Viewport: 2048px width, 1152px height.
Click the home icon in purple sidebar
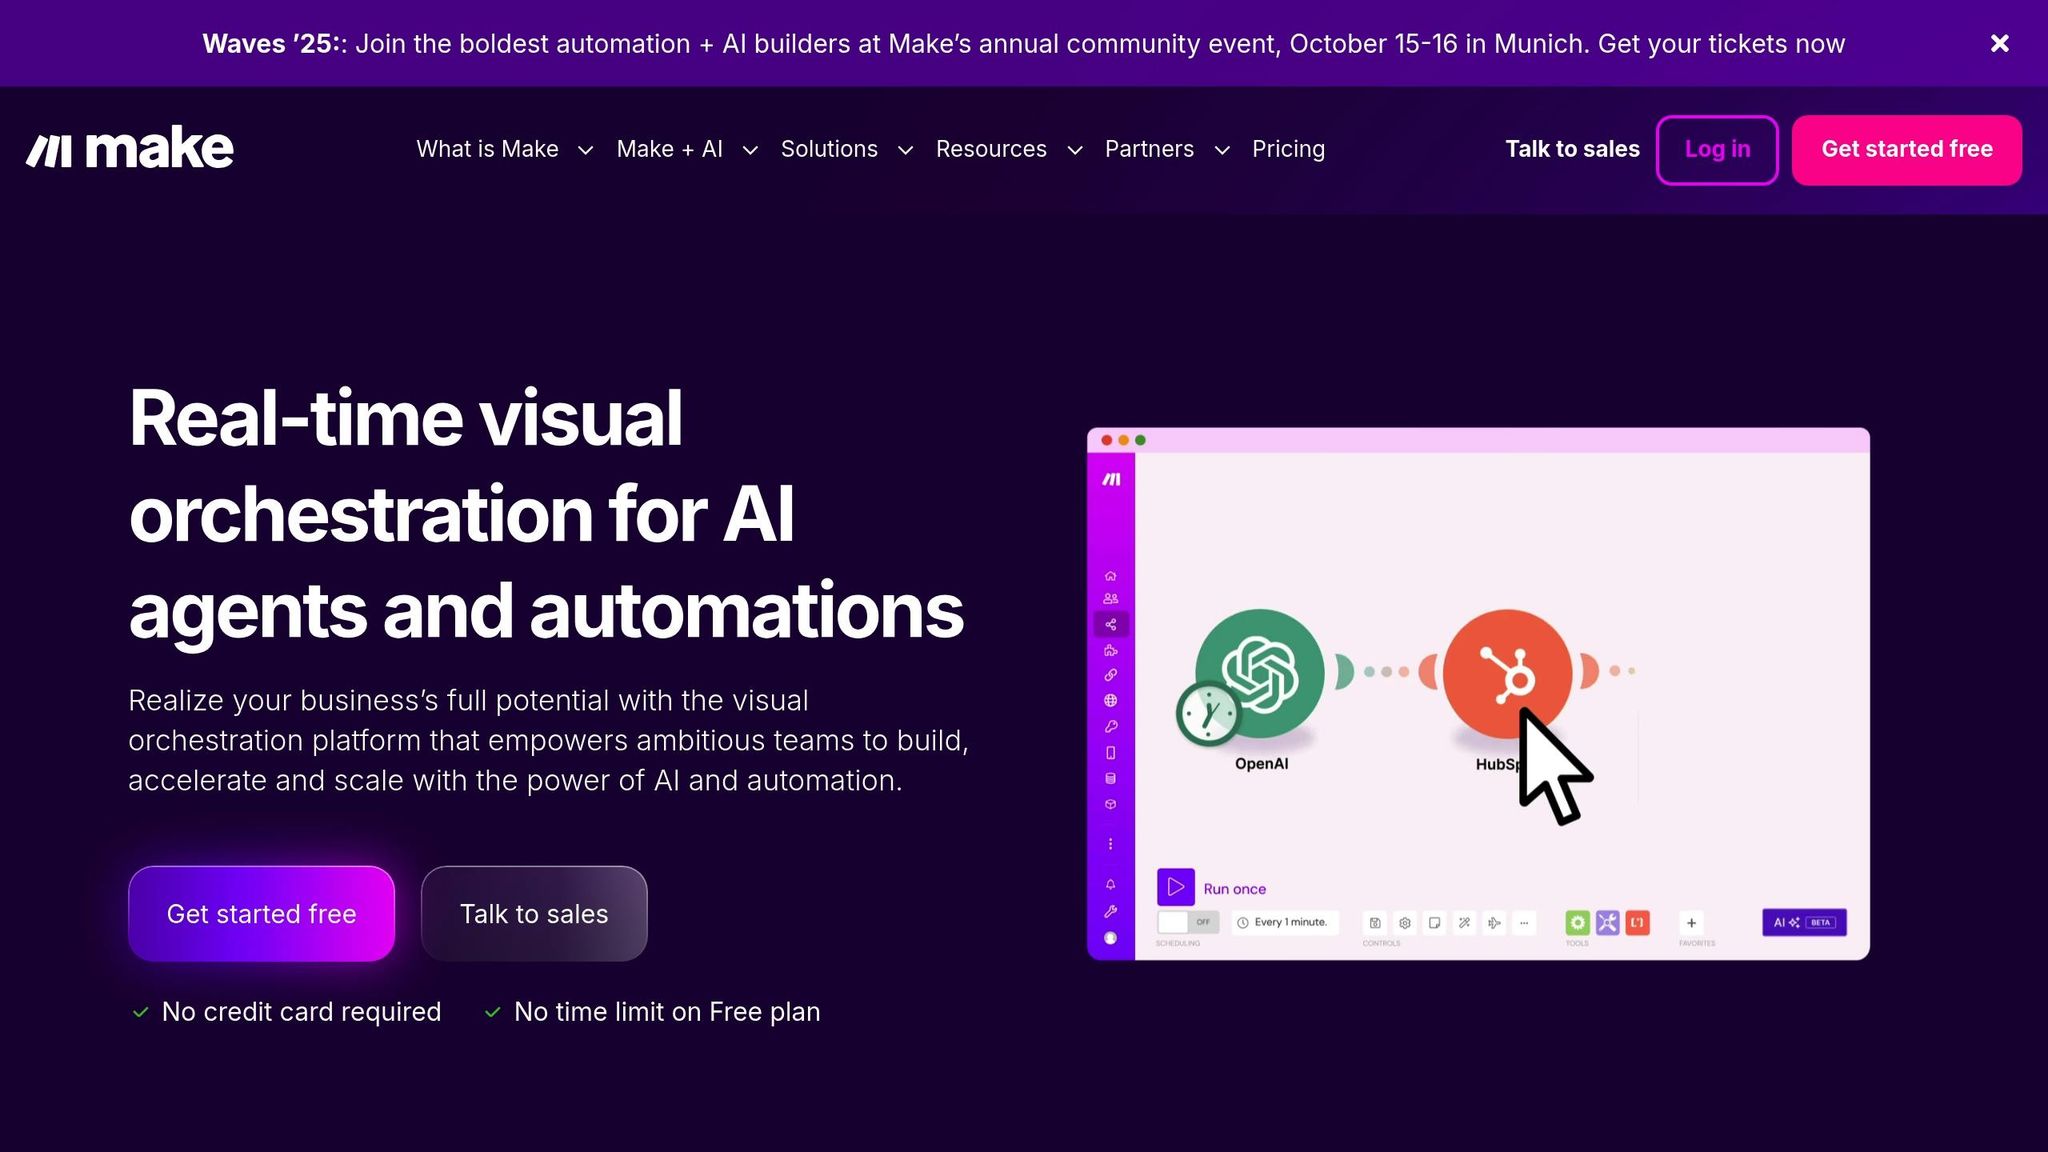point(1110,576)
